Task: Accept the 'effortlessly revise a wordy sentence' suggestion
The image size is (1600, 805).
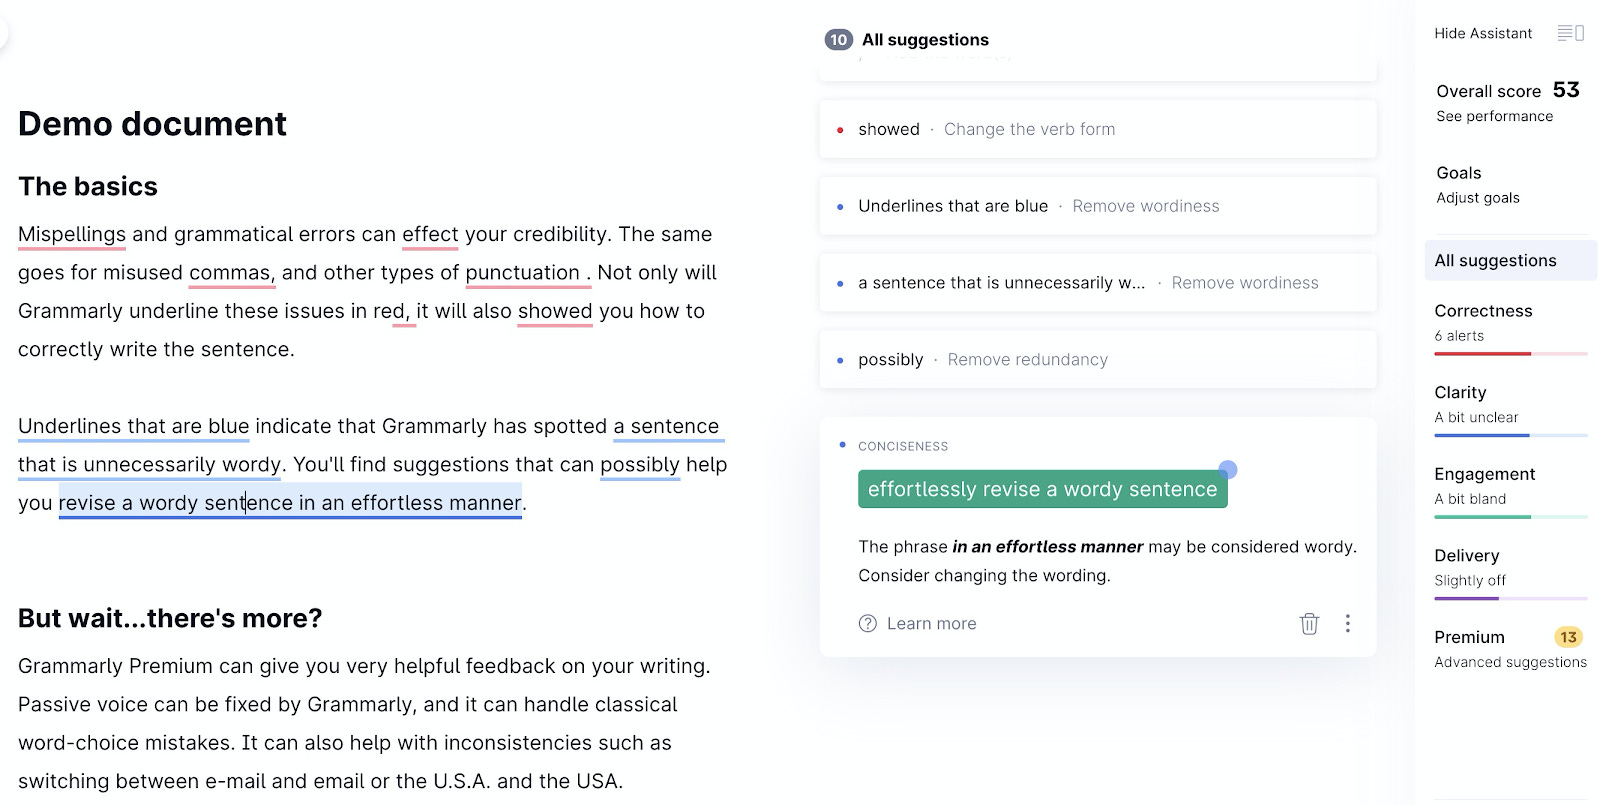Action: pos(1041,489)
